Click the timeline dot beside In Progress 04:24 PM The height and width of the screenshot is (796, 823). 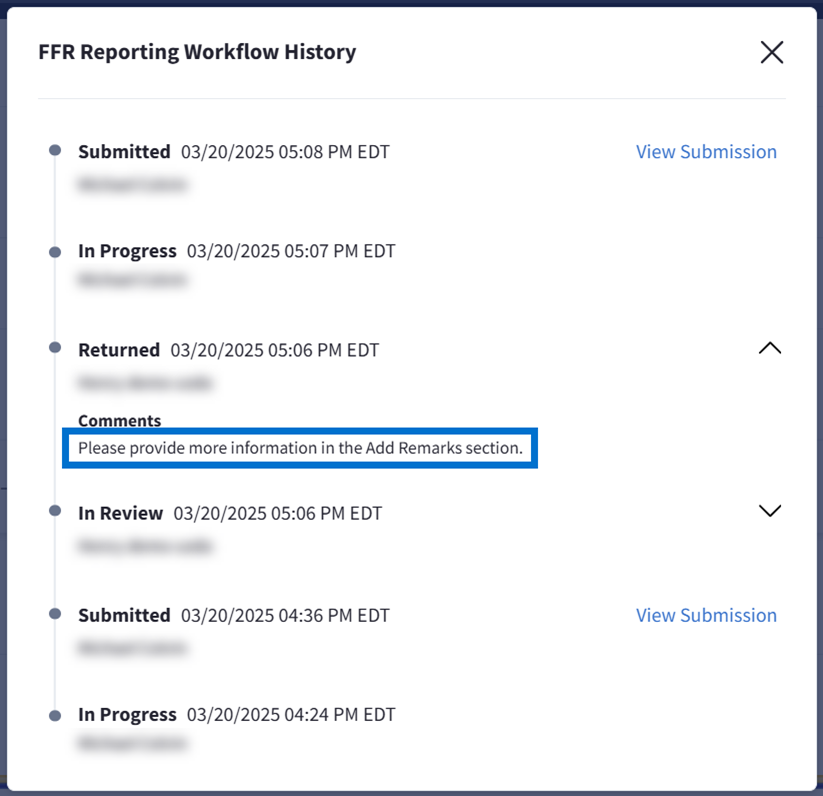(x=55, y=715)
